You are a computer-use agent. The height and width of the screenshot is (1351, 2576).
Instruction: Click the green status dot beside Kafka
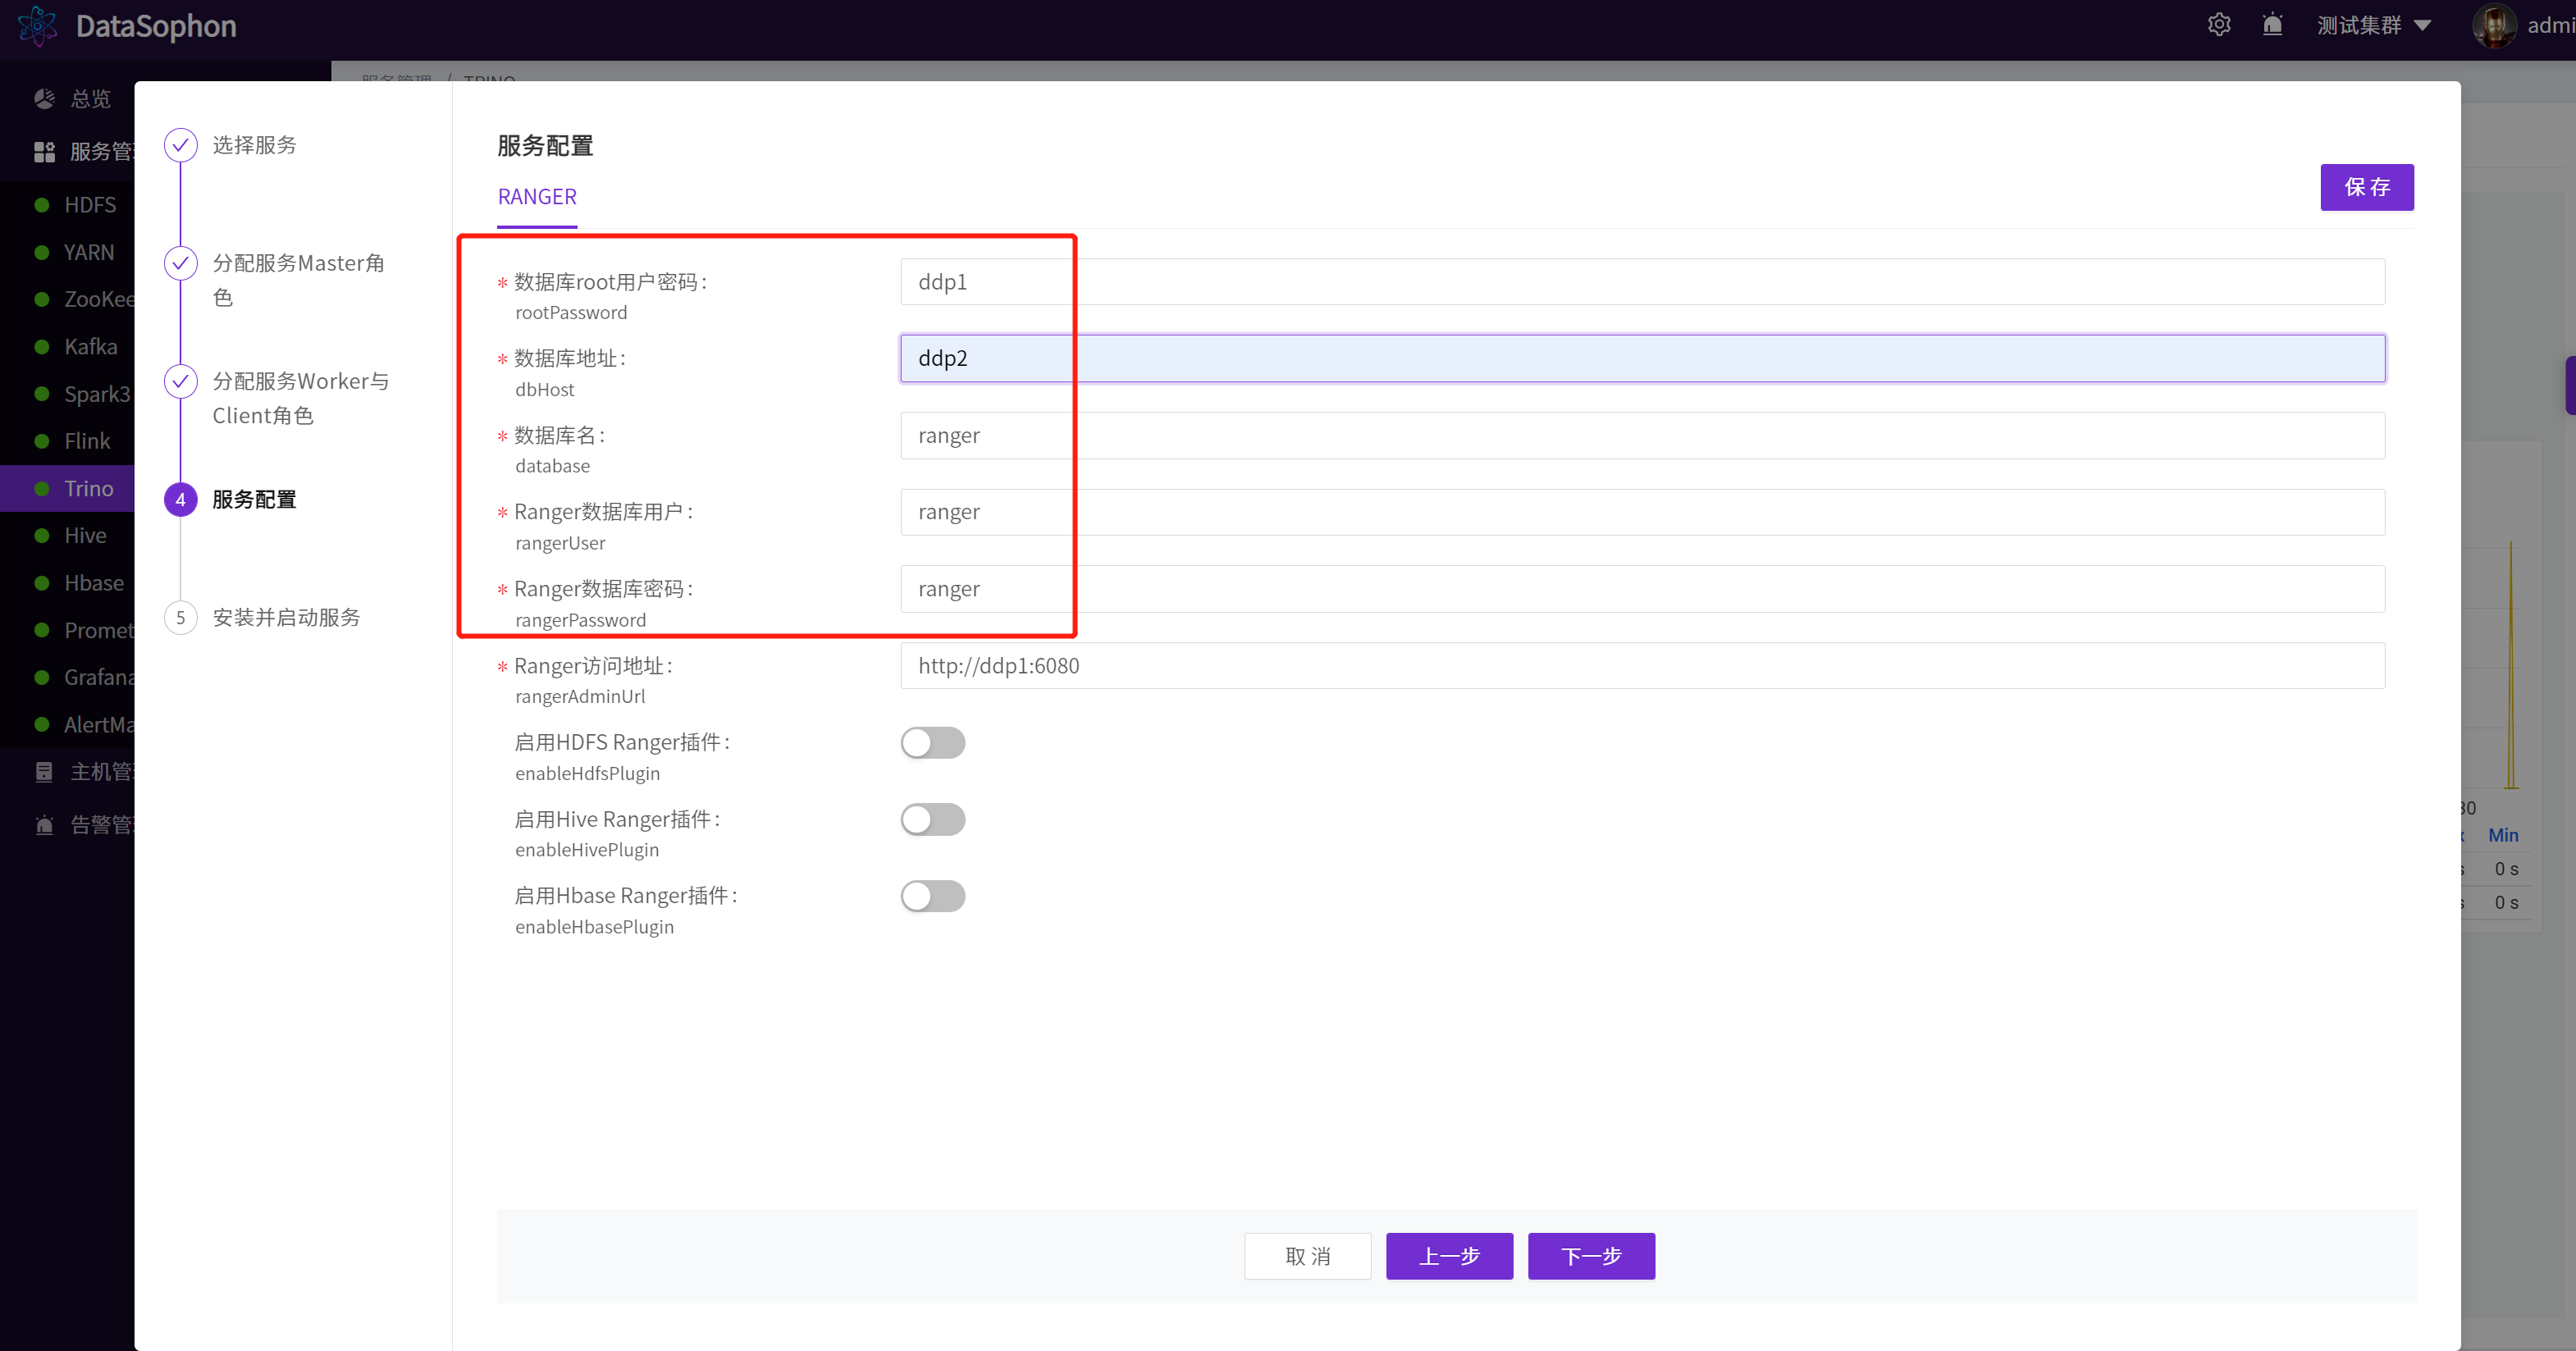click(42, 347)
